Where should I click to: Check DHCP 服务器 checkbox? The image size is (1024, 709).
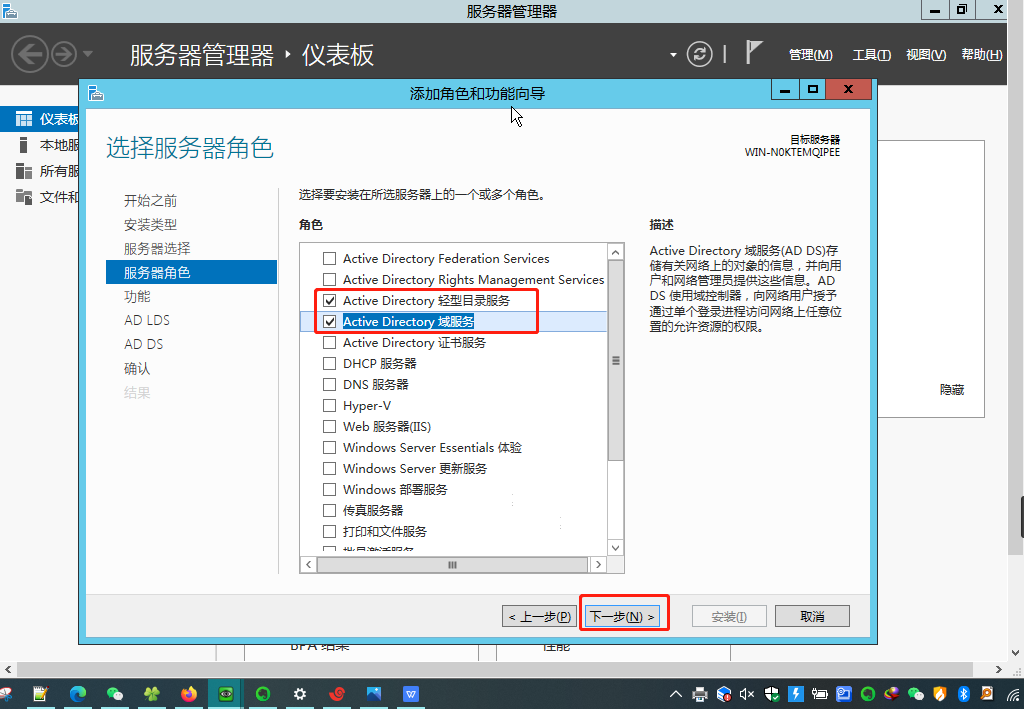coord(330,364)
